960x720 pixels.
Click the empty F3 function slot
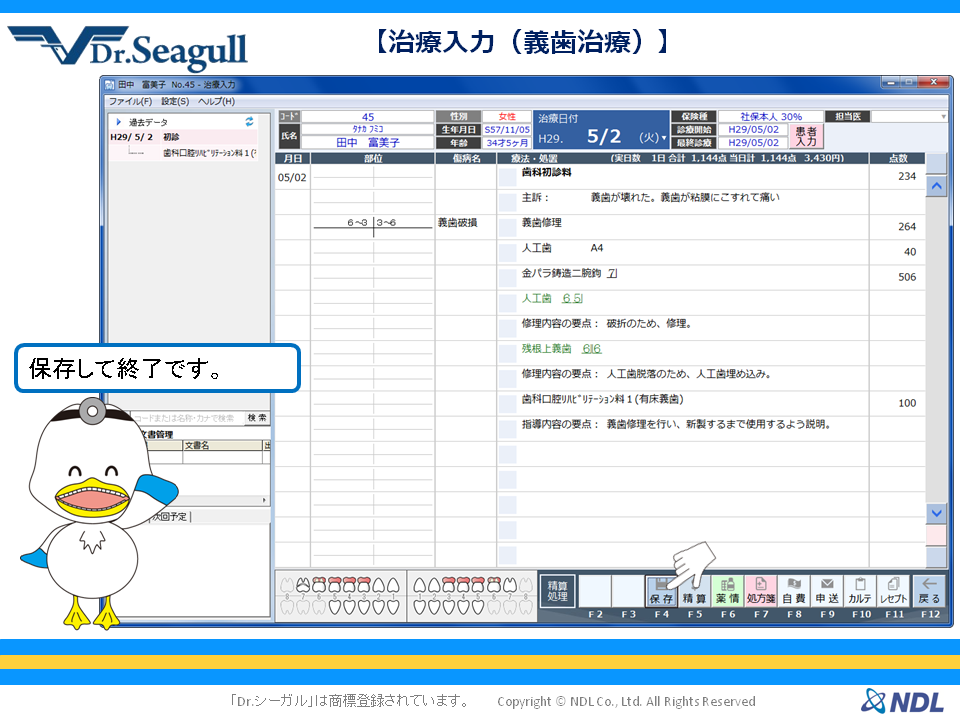pos(628,591)
